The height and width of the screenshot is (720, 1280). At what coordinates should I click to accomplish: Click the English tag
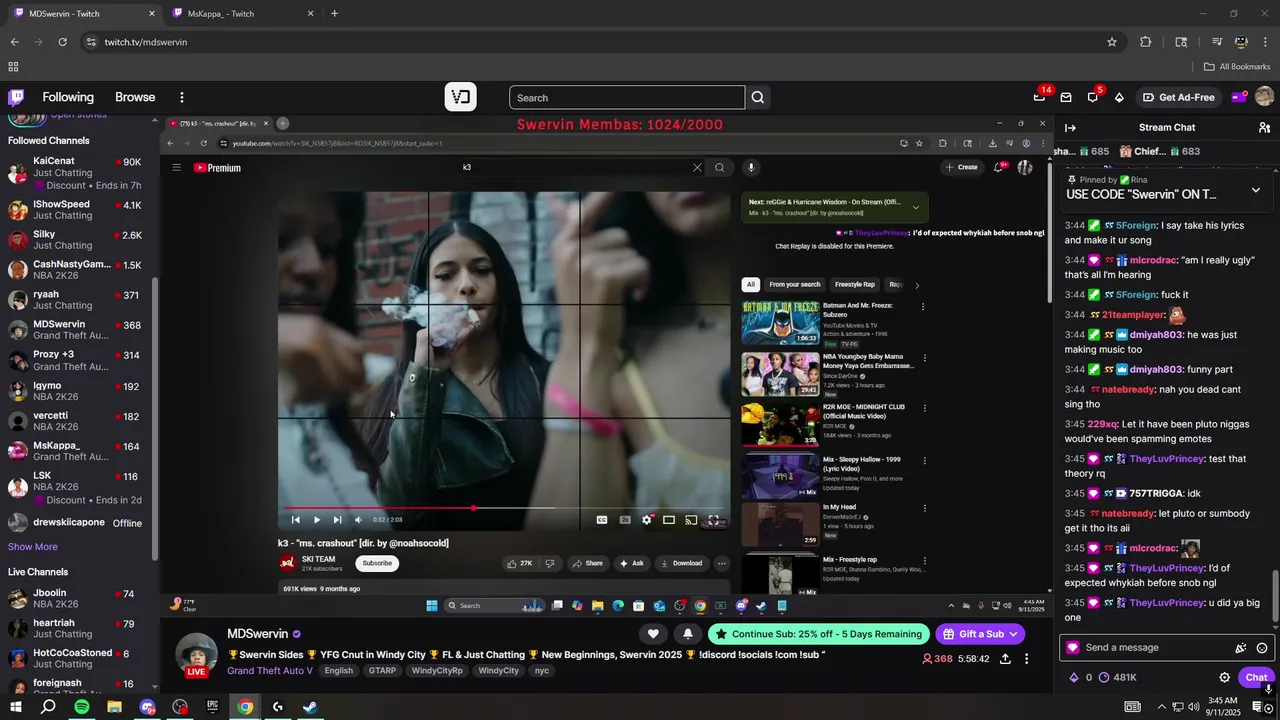pyautogui.click(x=338, y=671)
